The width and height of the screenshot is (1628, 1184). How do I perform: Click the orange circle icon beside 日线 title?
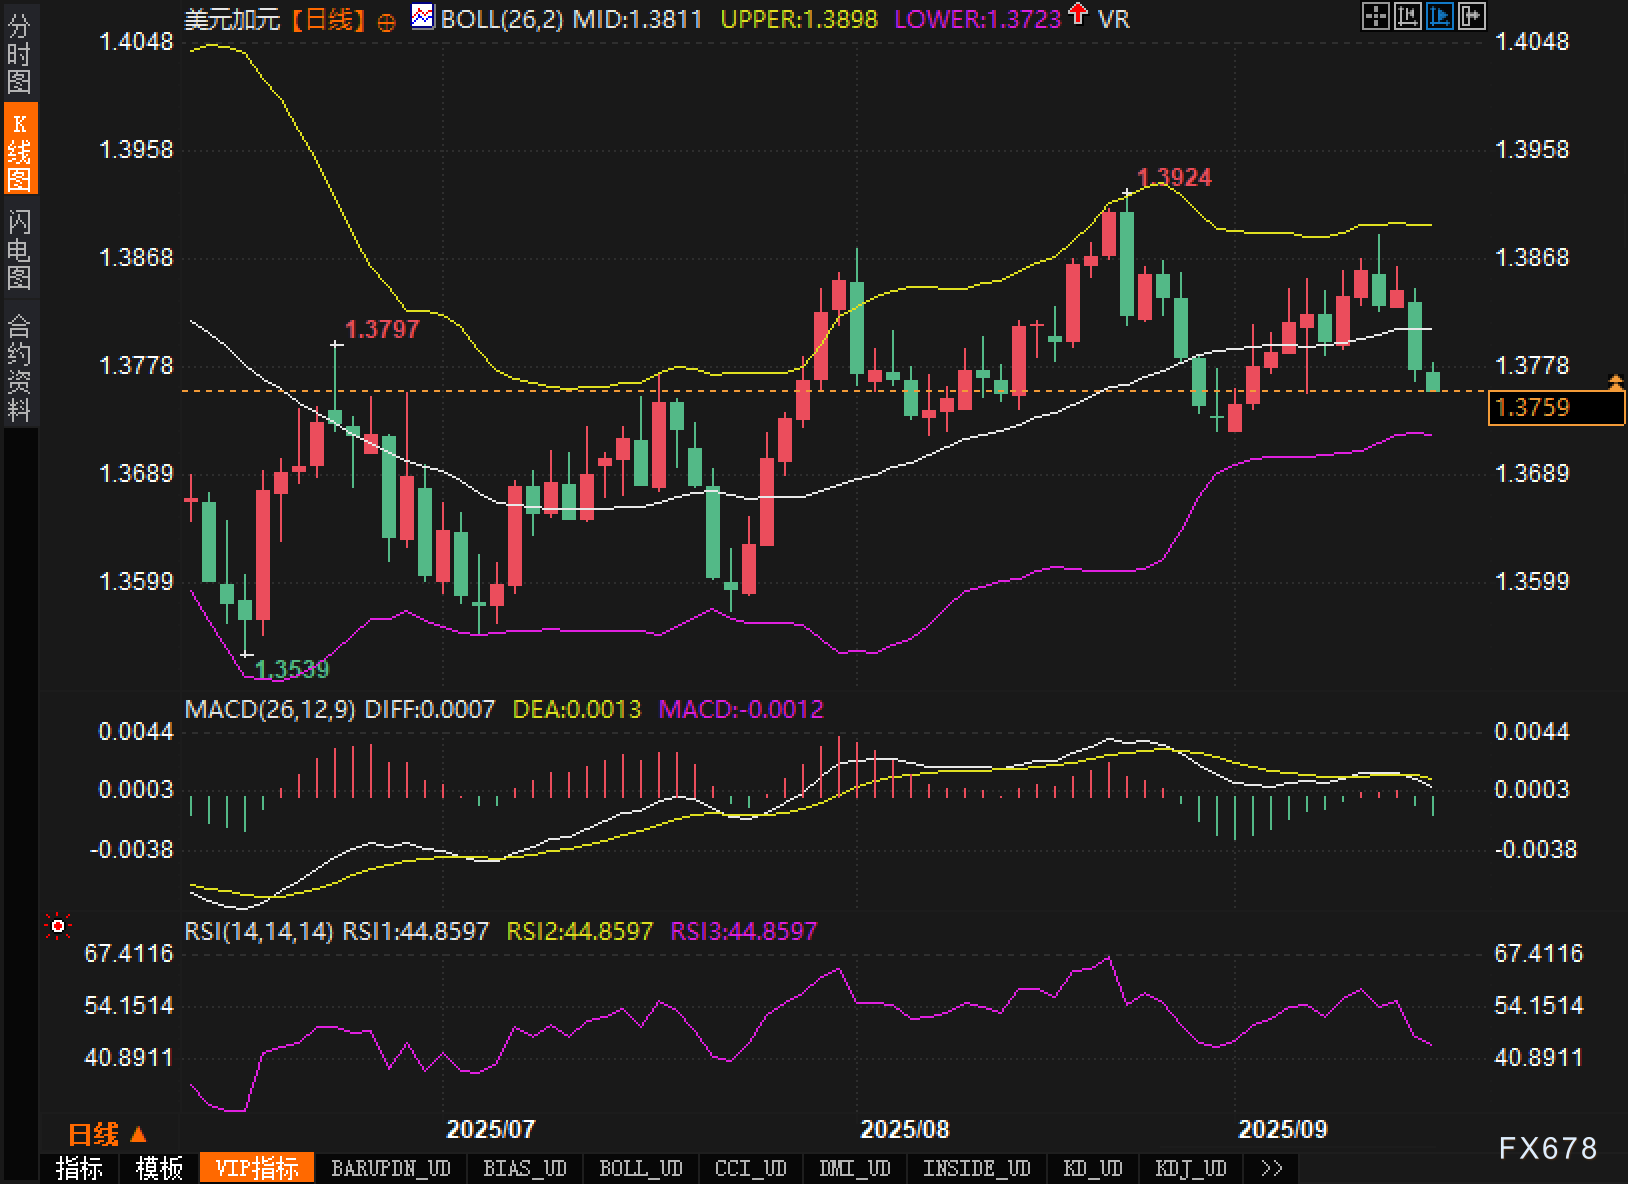click(x=387, y=21)
